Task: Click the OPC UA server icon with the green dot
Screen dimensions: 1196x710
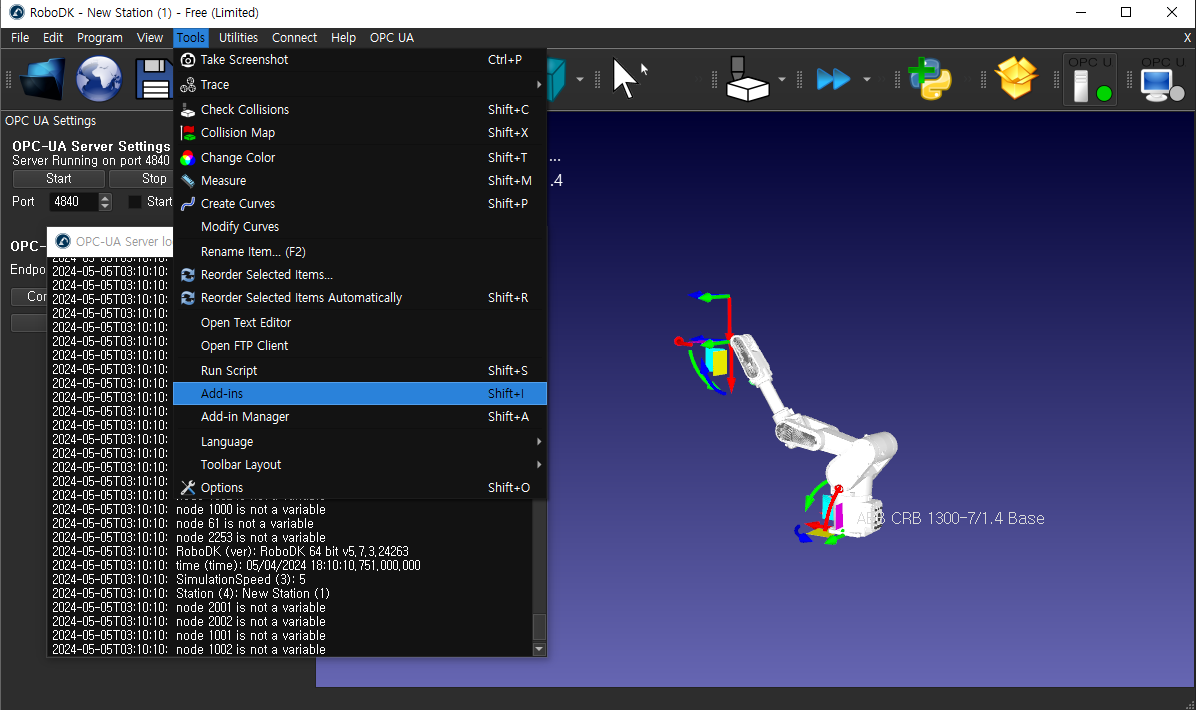Action: pyautogui.click(x=1090, y=79)
